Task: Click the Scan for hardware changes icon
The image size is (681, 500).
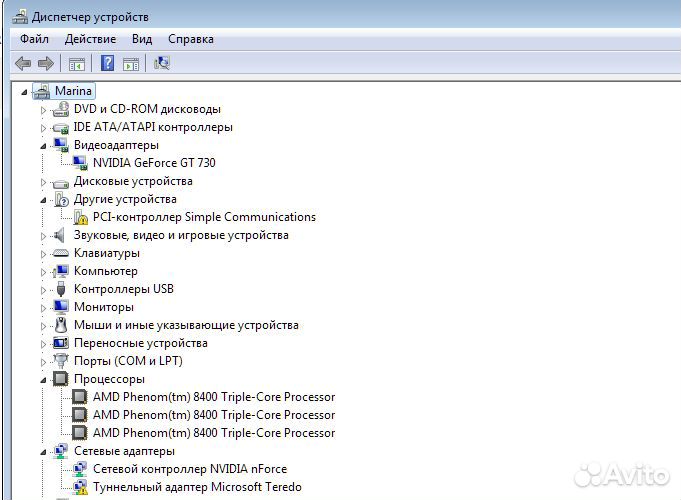Action: click(162, 63)
